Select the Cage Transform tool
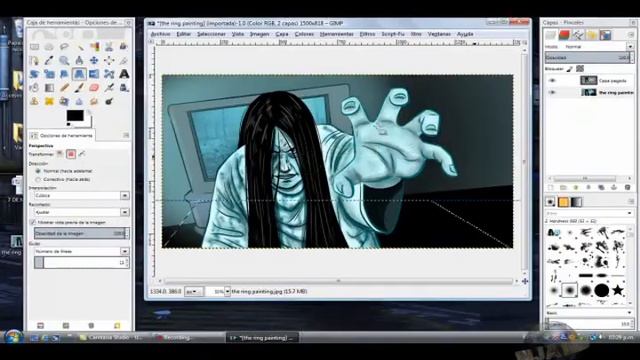640x360 pixels. [109, 74]
